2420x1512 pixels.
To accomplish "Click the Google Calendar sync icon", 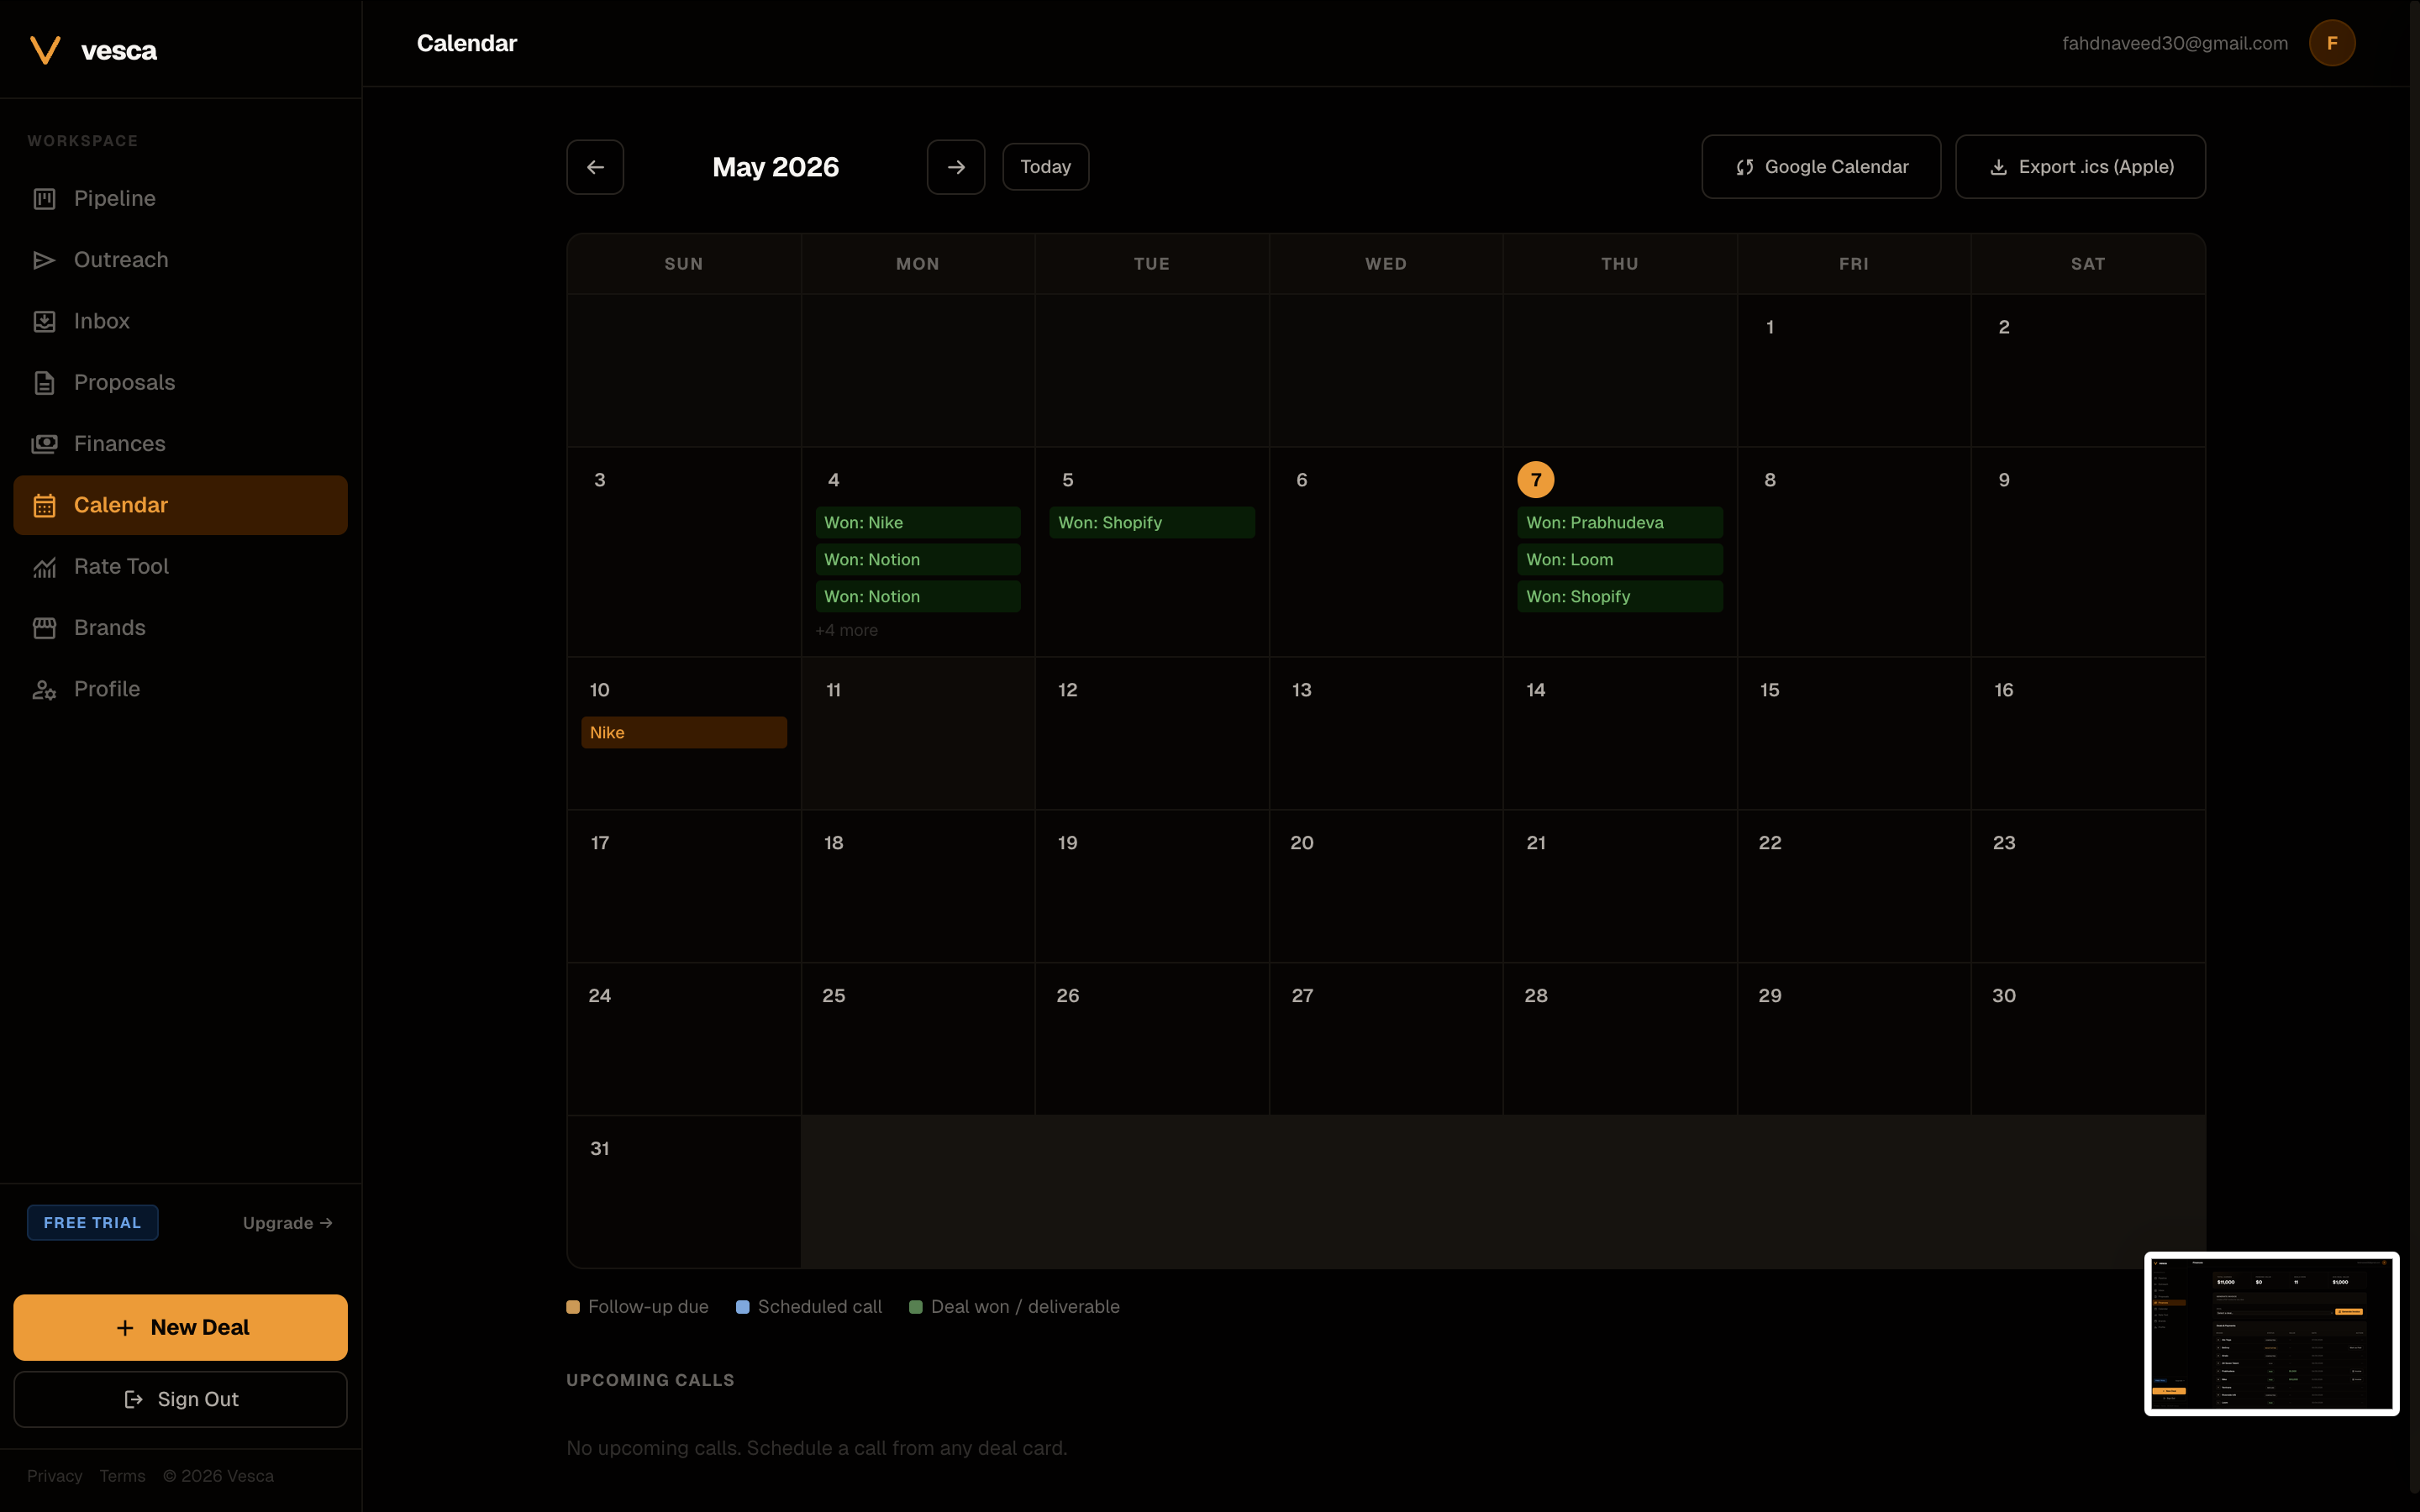I will click(x=1745, y=167).
